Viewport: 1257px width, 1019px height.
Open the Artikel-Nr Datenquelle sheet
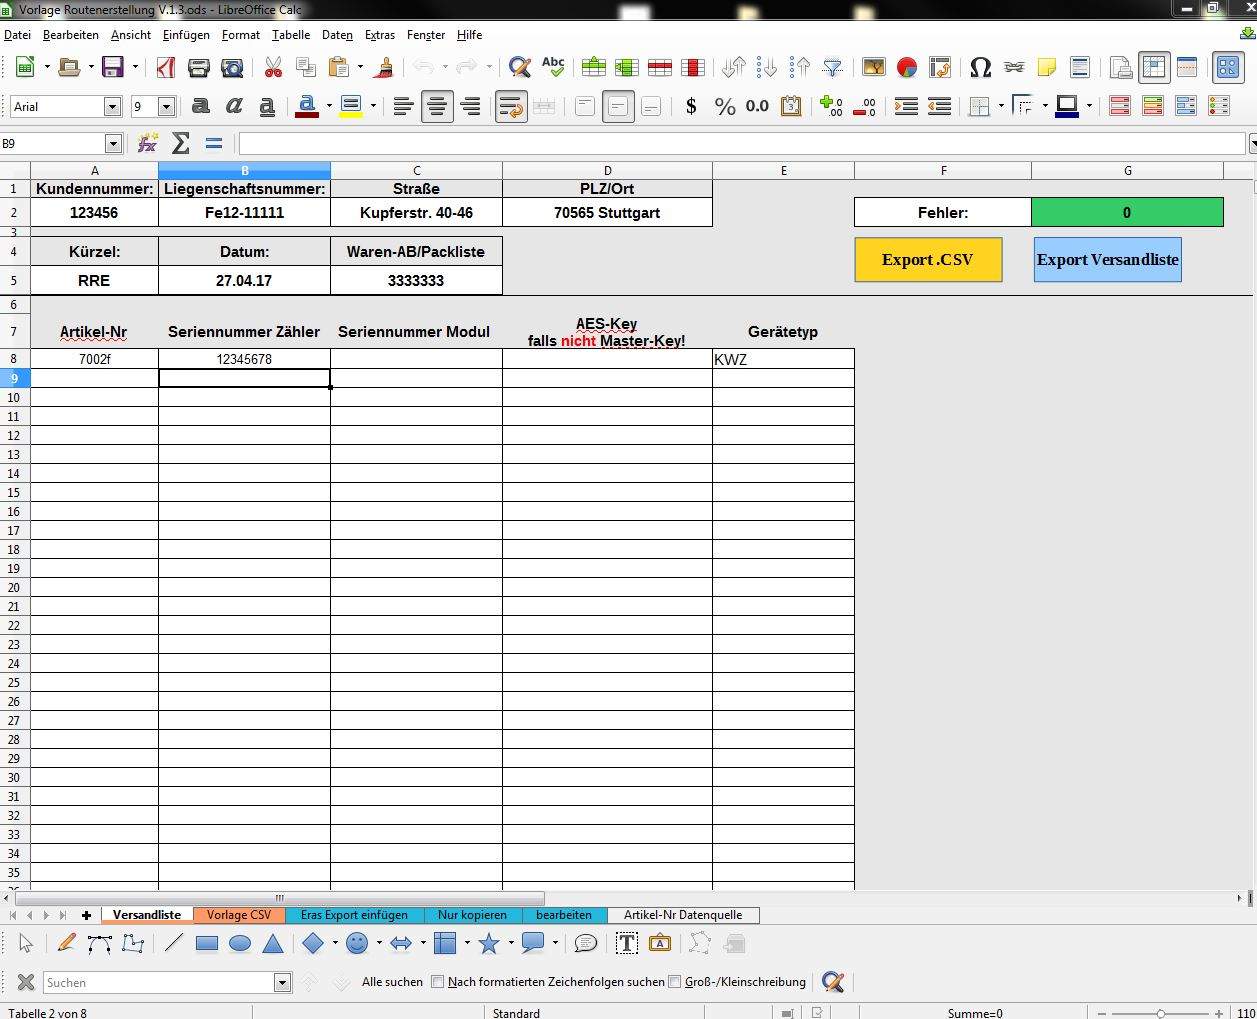(x=683, y=915)
